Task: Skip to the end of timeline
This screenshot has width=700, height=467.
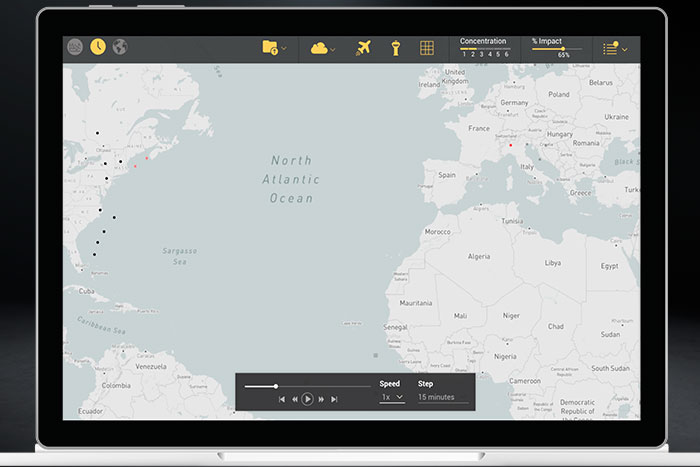Action: click(334, 399)
